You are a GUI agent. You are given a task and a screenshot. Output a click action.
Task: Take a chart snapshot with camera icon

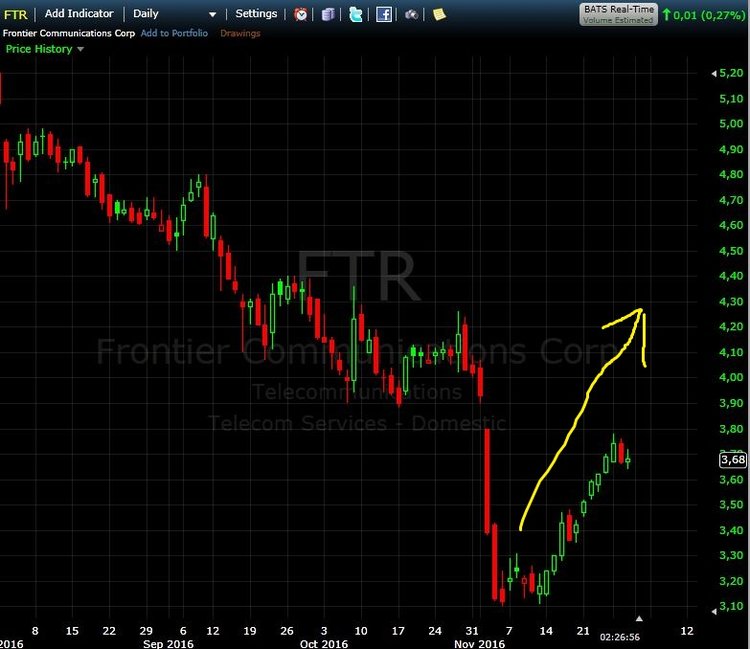[411, 15]
